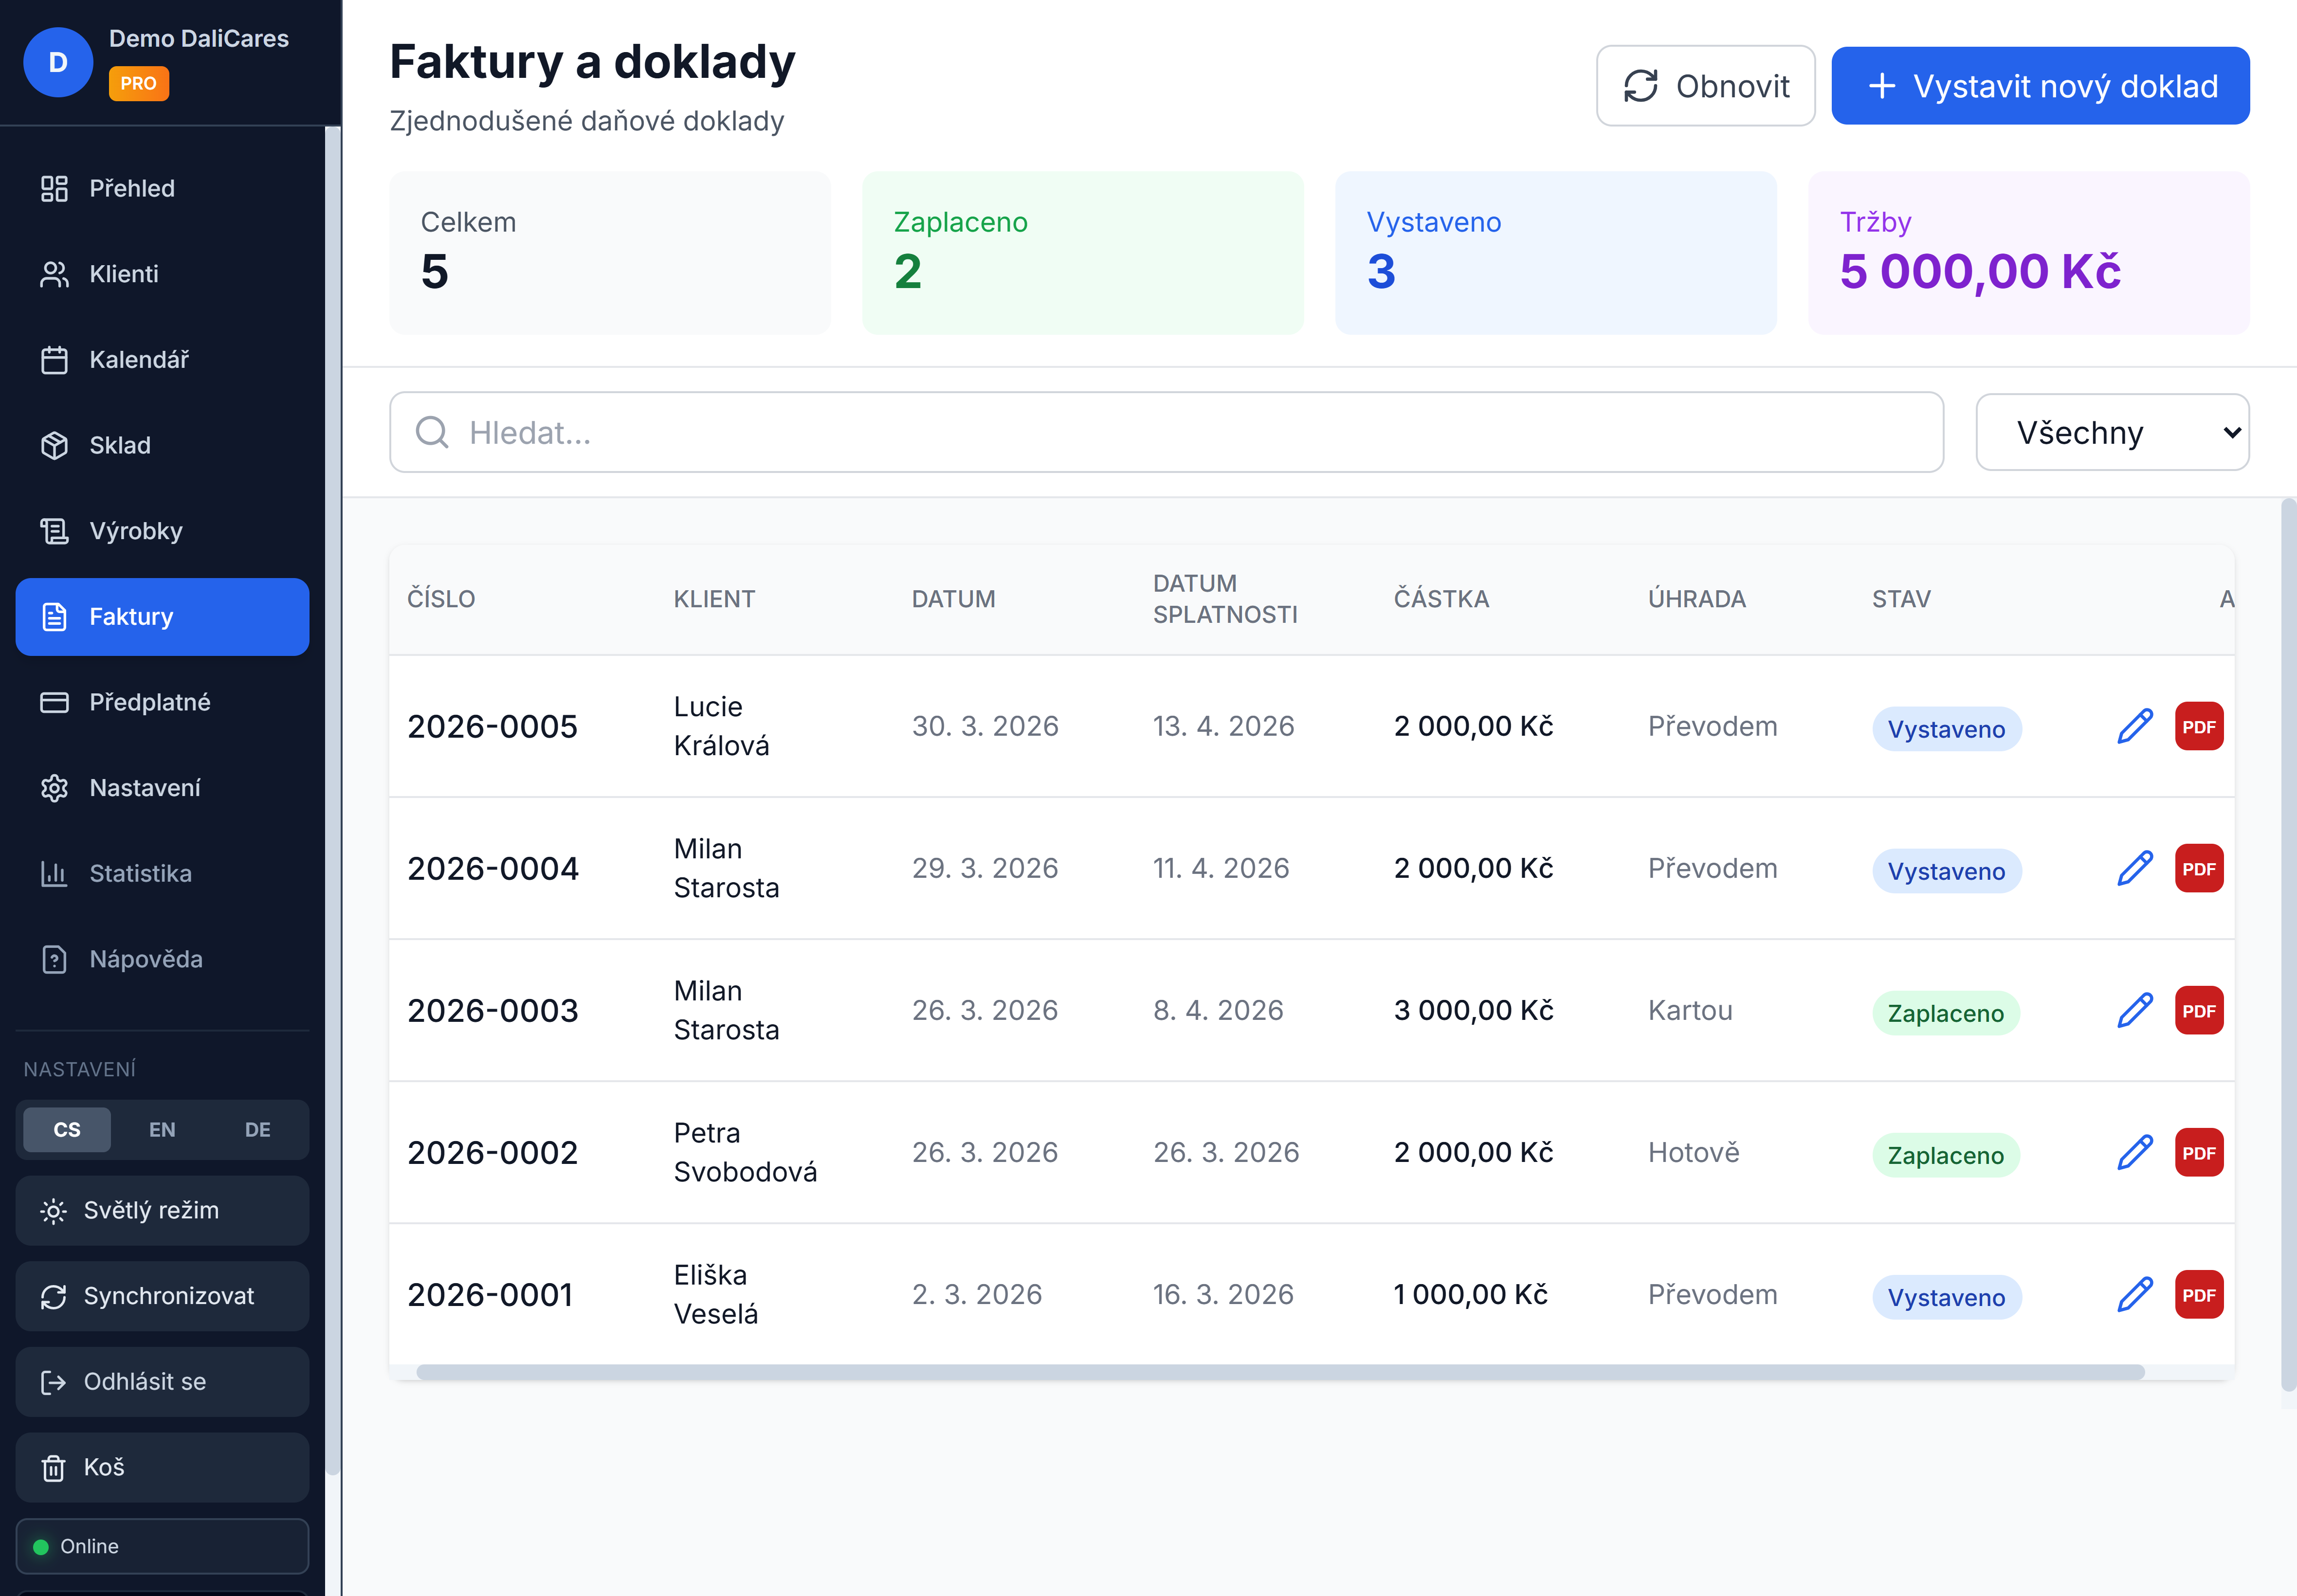Click the edit pencil for invoice 2026-0005
2297x1596 pixels.
2134,726
